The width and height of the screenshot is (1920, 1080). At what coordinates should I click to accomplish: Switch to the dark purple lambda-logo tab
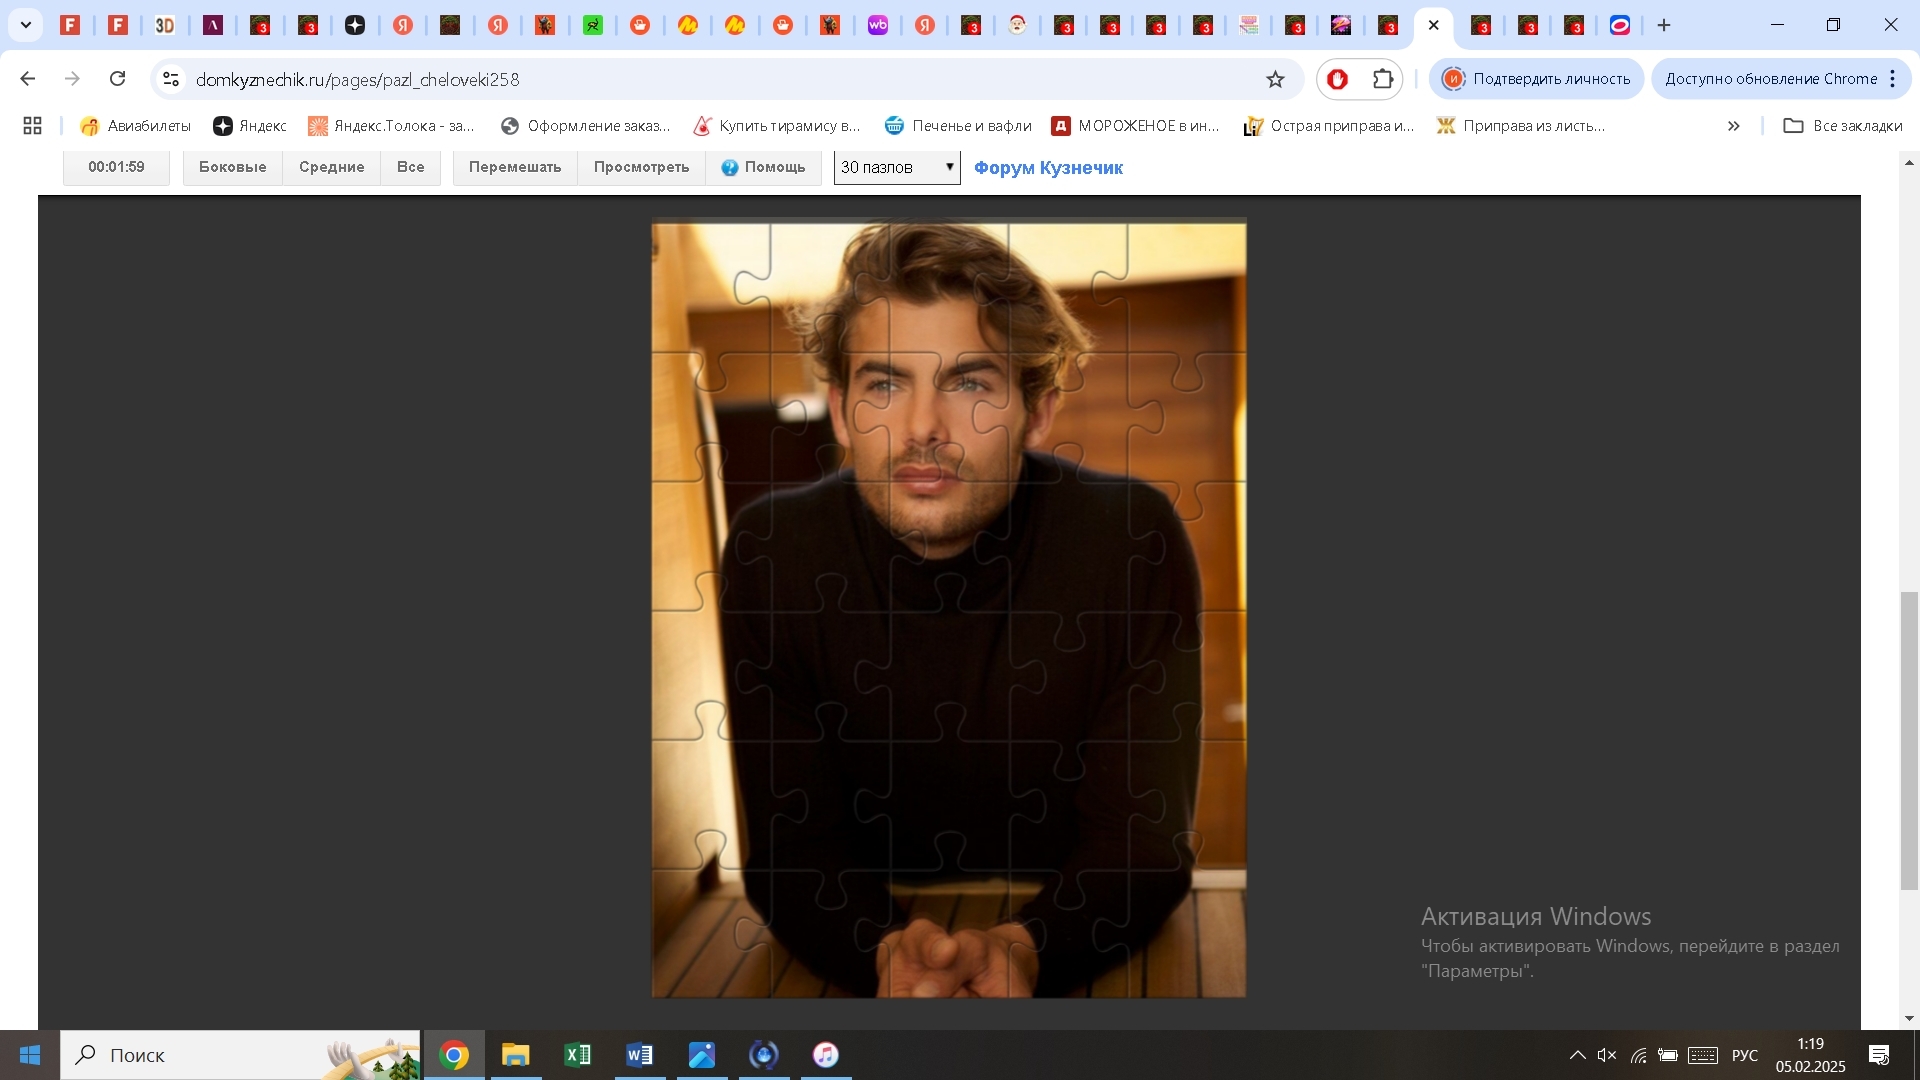tap(213, 25)
